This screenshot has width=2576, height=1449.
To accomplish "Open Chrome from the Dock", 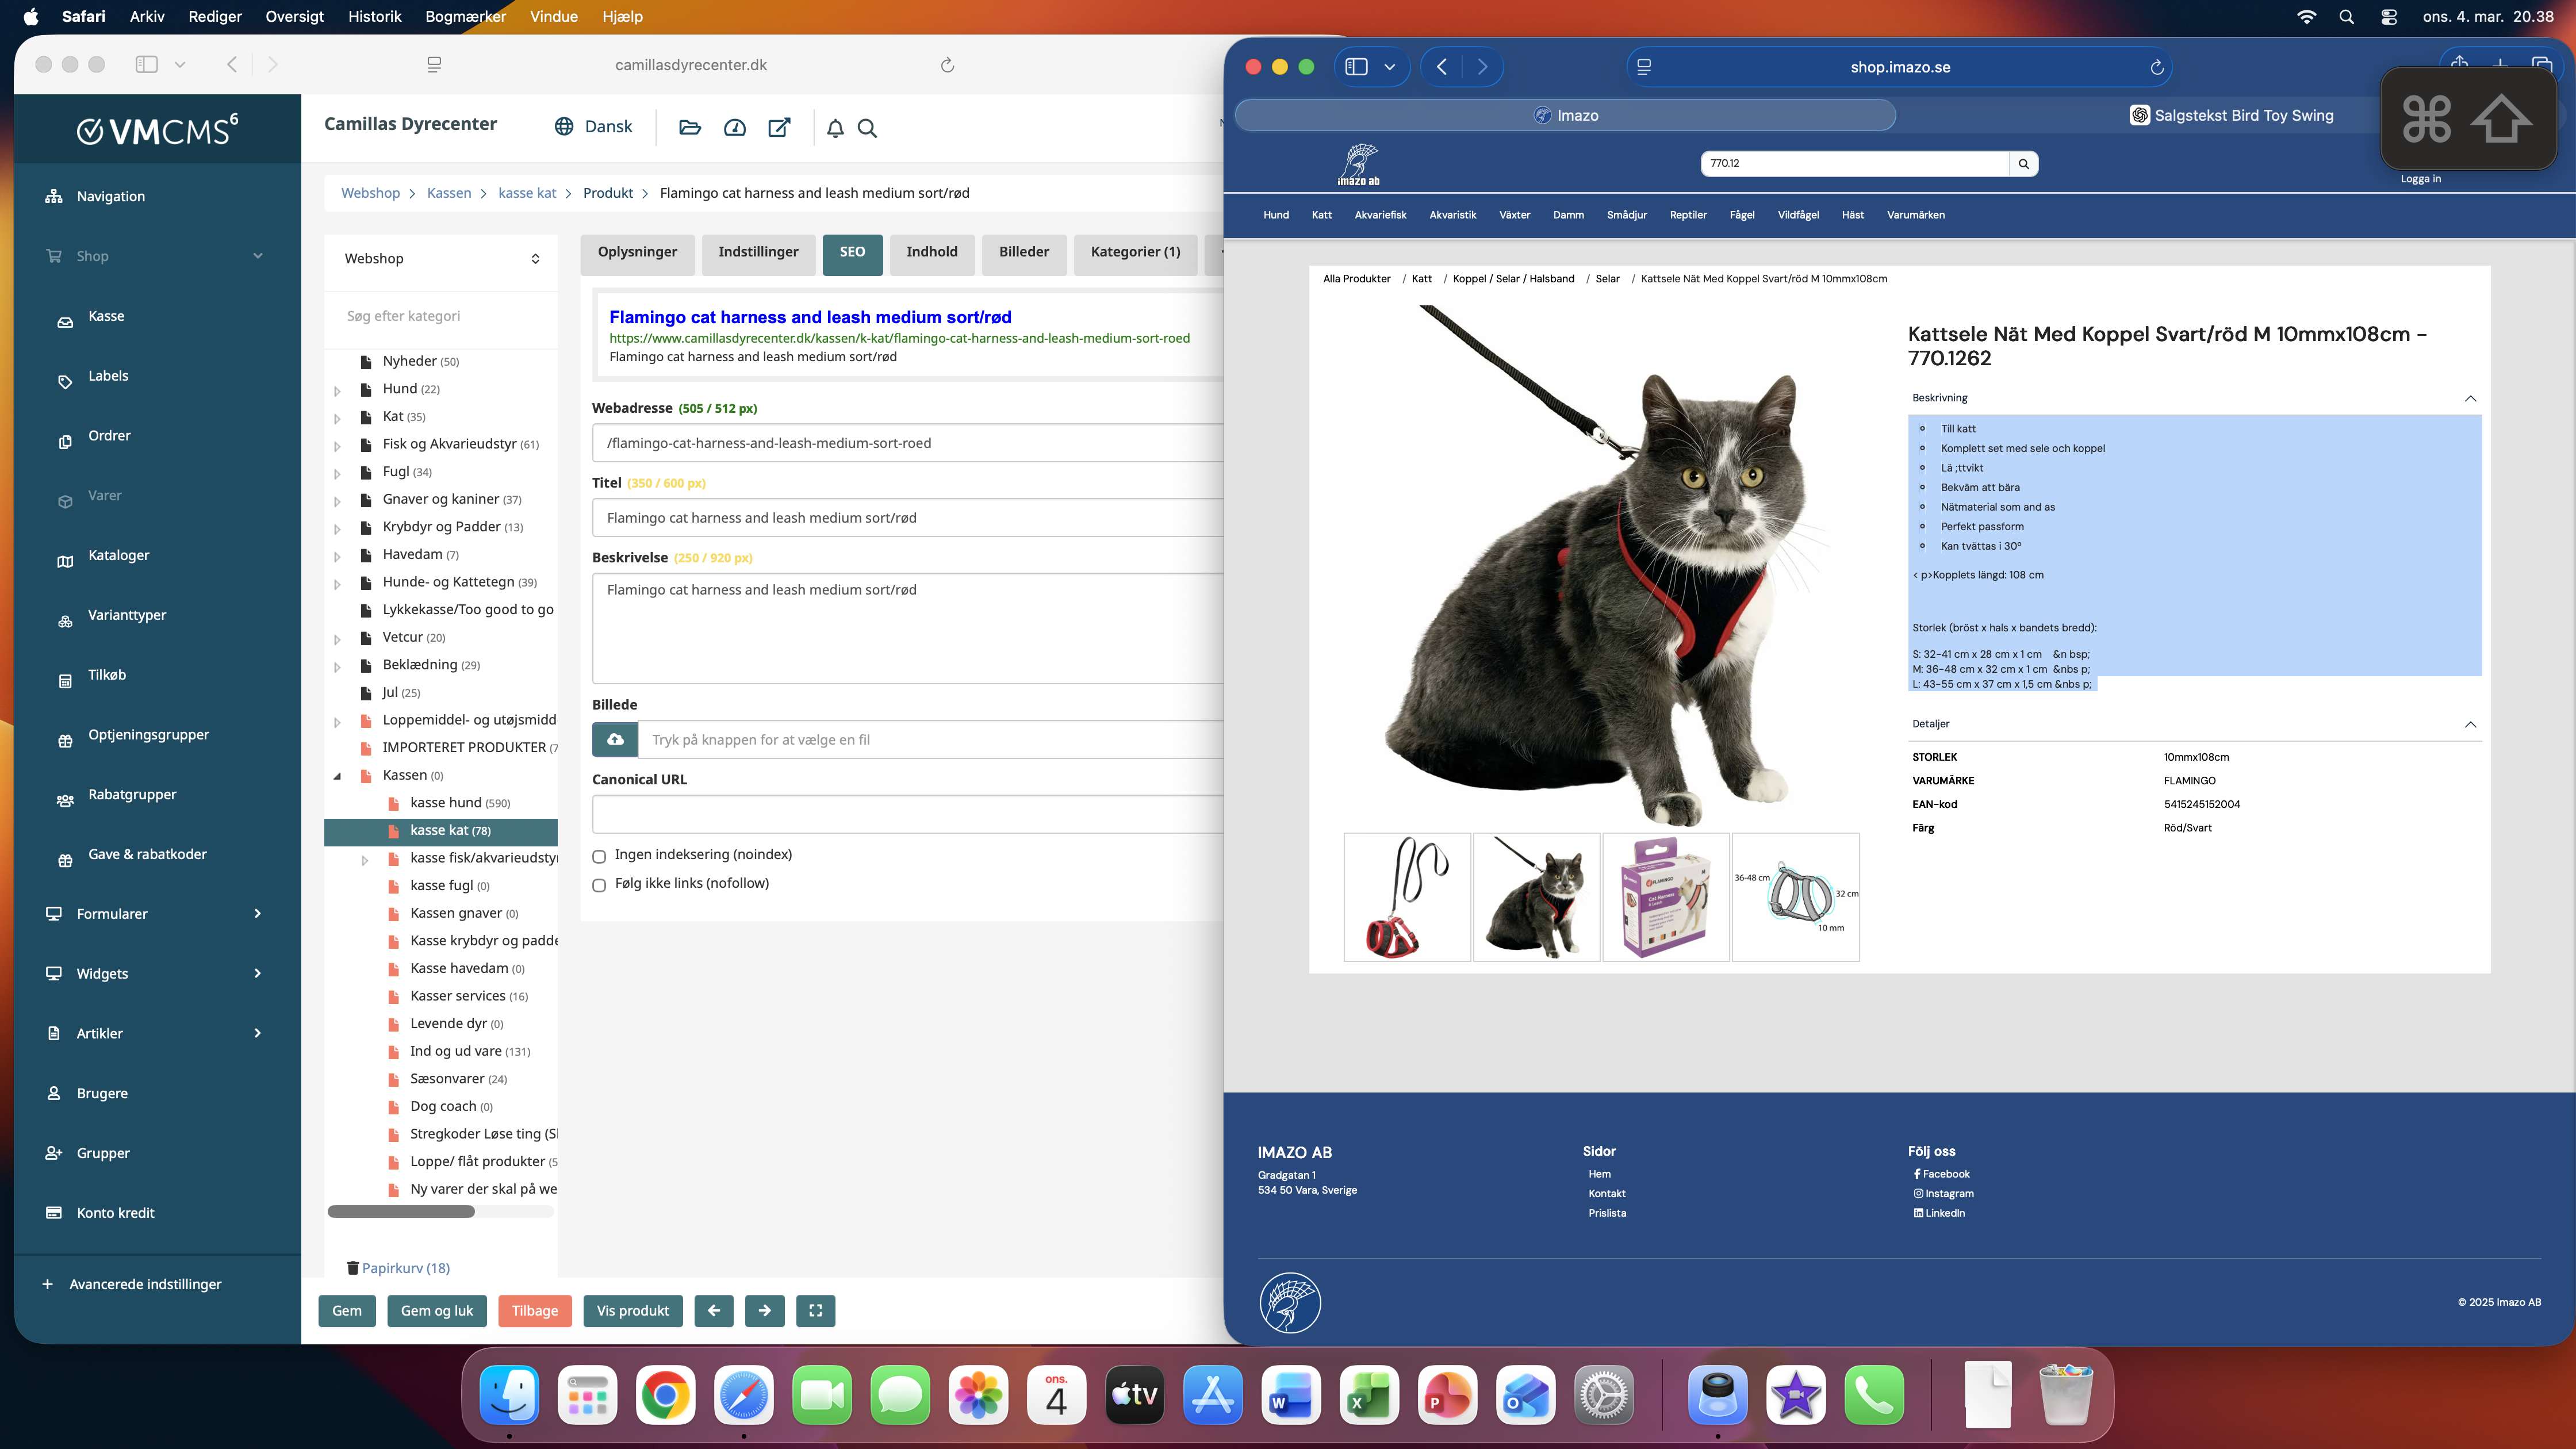I will click(x=665, y=1394).
